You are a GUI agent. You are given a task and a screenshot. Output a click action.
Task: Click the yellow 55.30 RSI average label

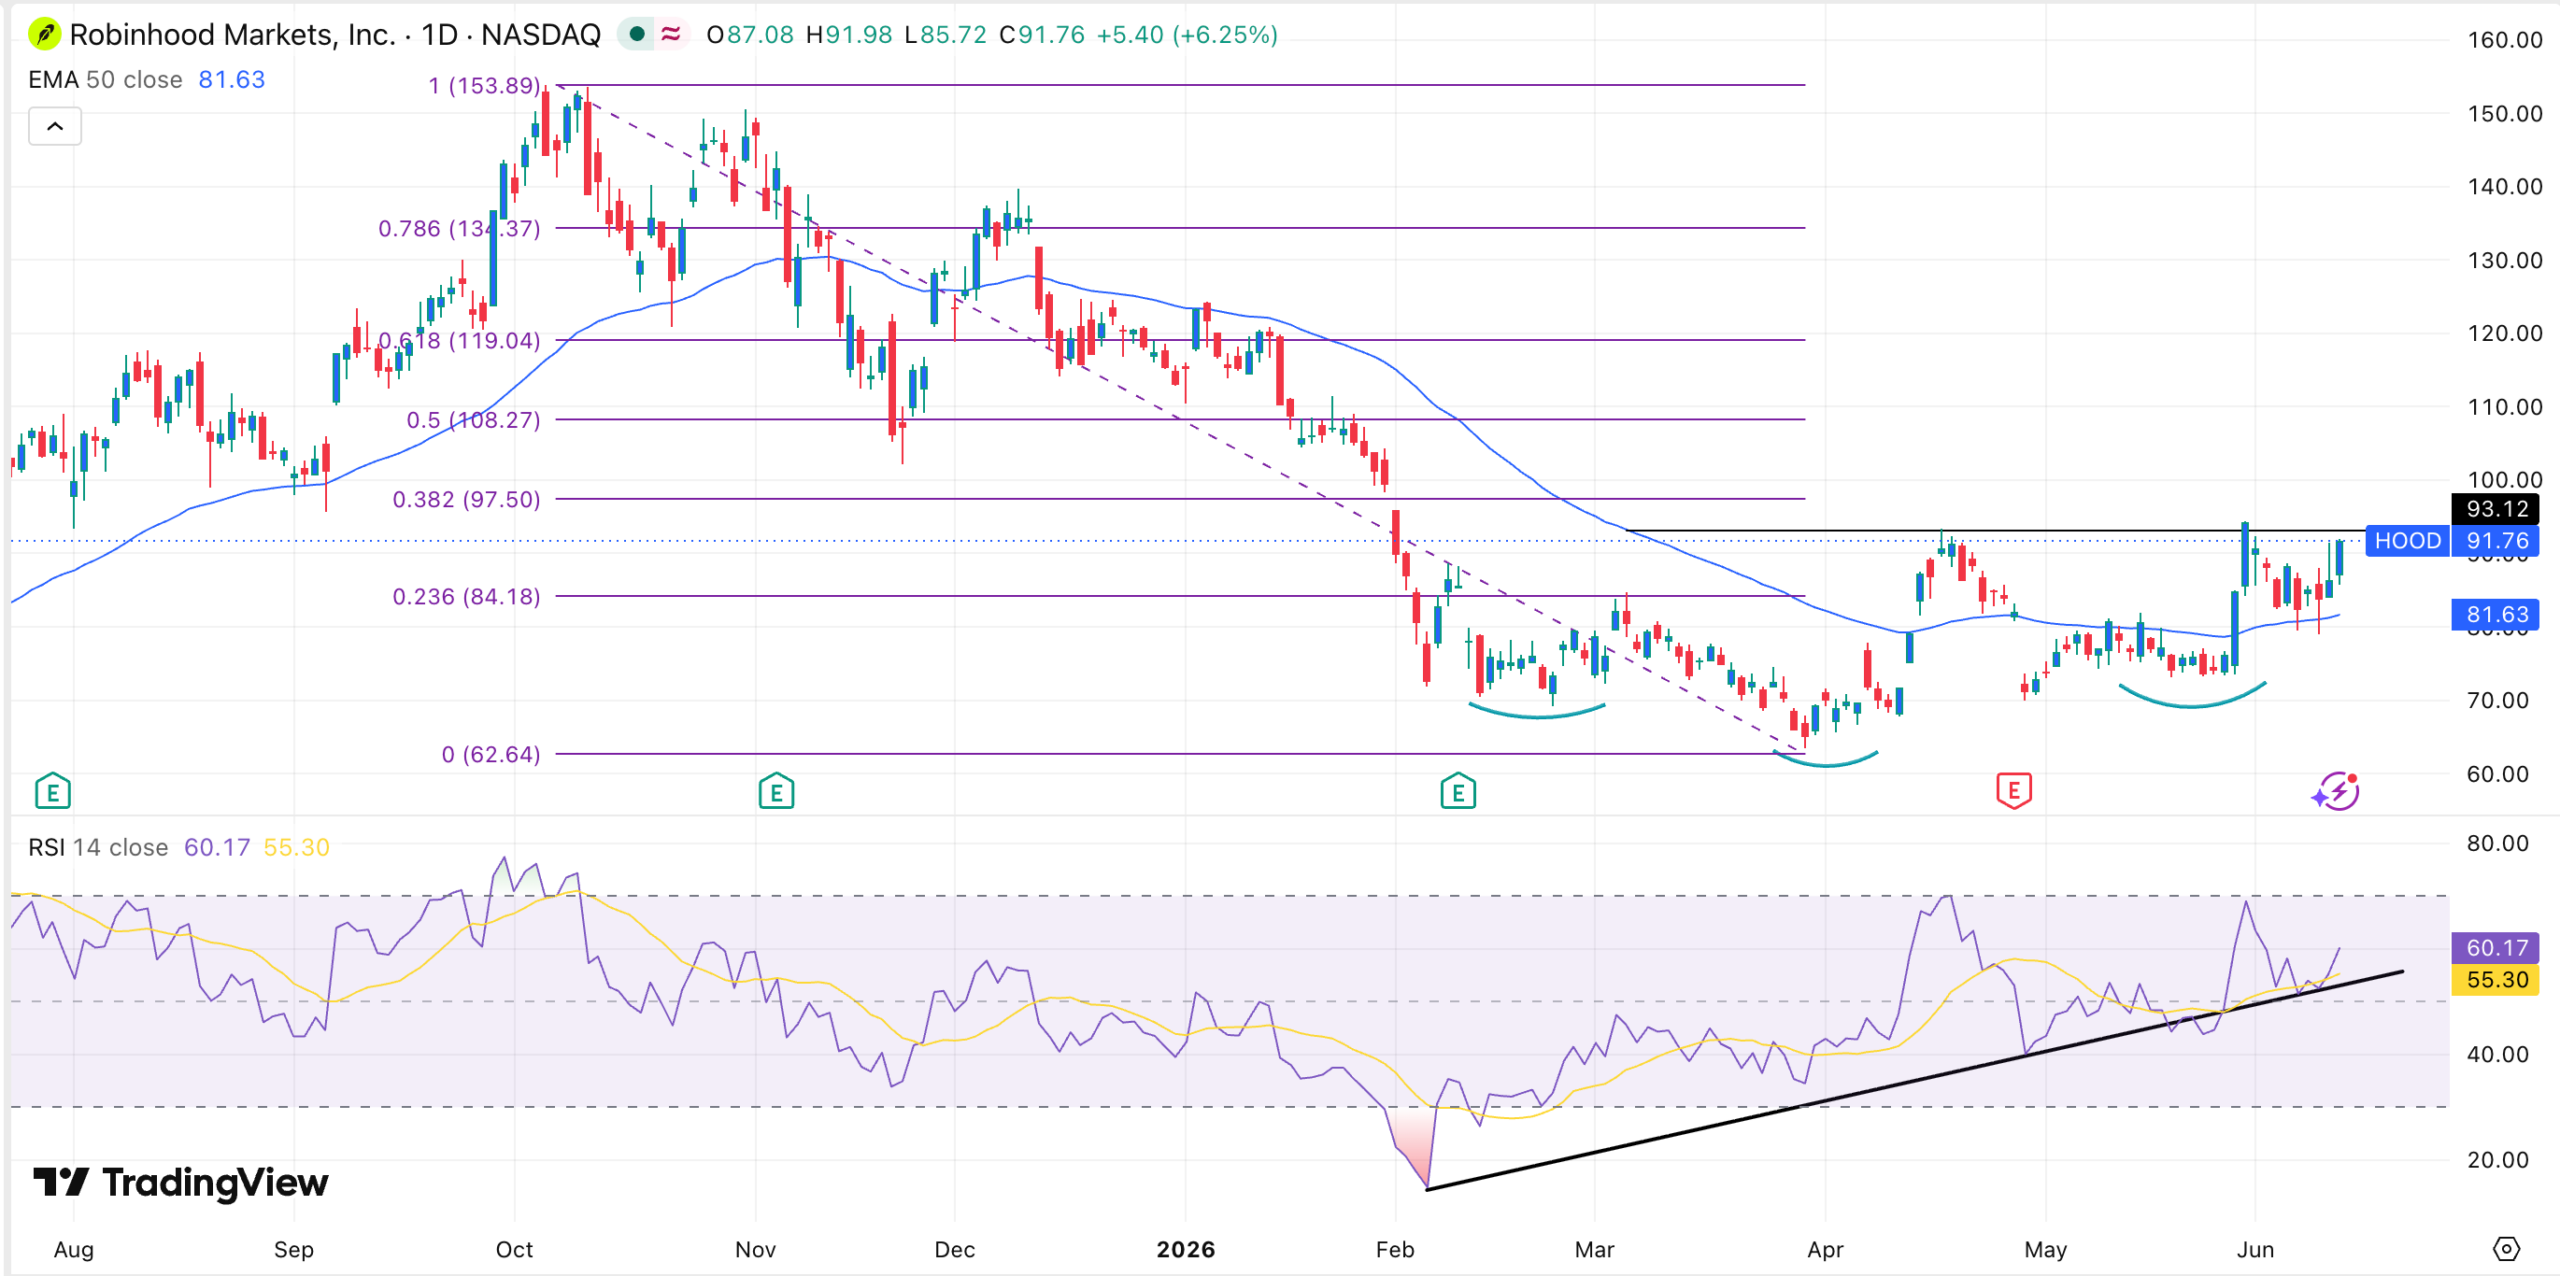(x=2496, y=980)
